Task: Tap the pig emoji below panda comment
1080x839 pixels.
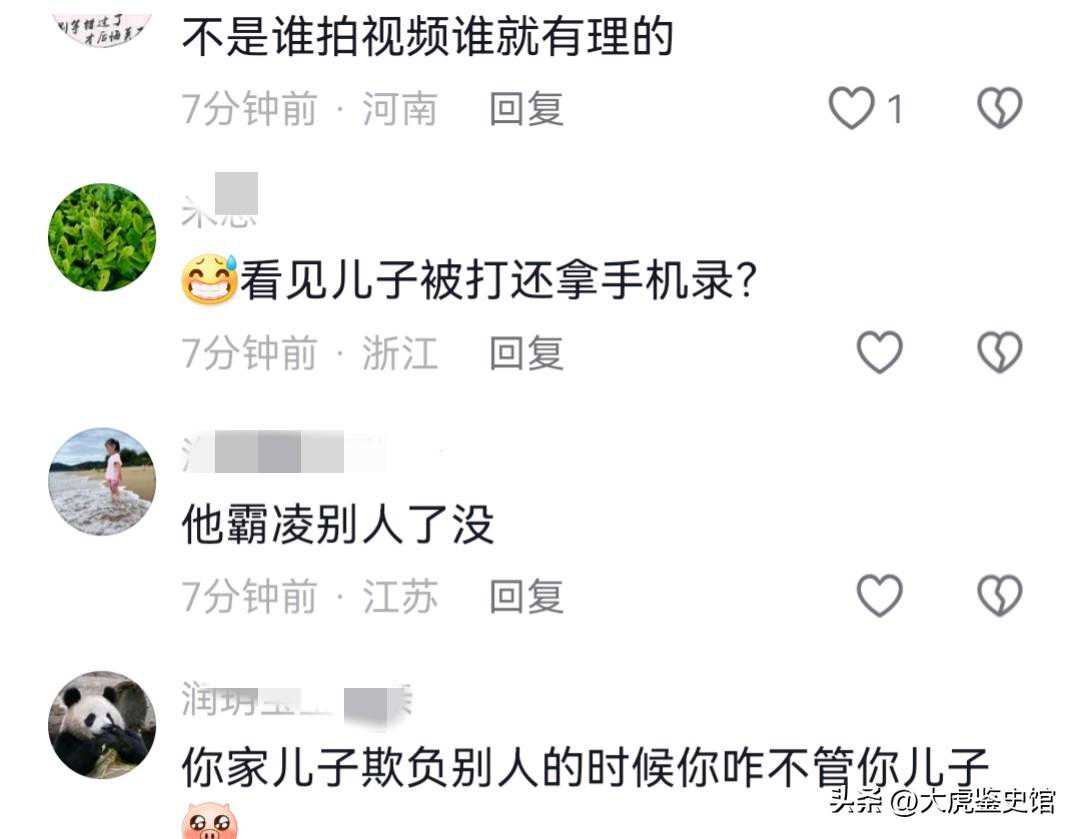Action: tap(209, 821)
